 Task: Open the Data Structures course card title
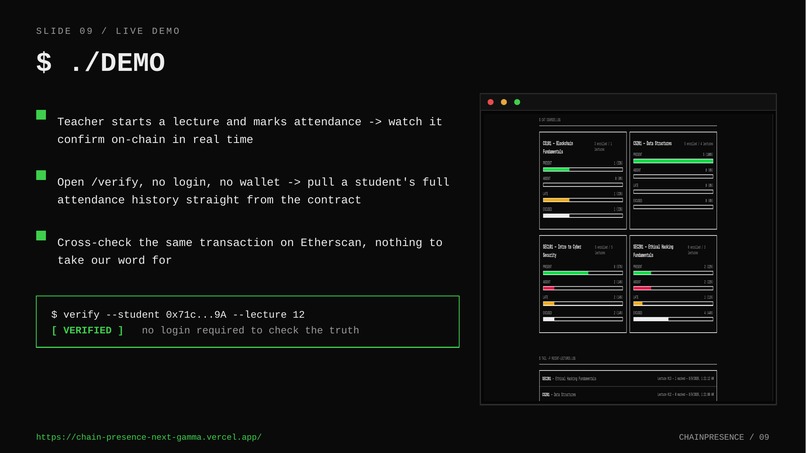pyautogui.click(x=652, y=143)
